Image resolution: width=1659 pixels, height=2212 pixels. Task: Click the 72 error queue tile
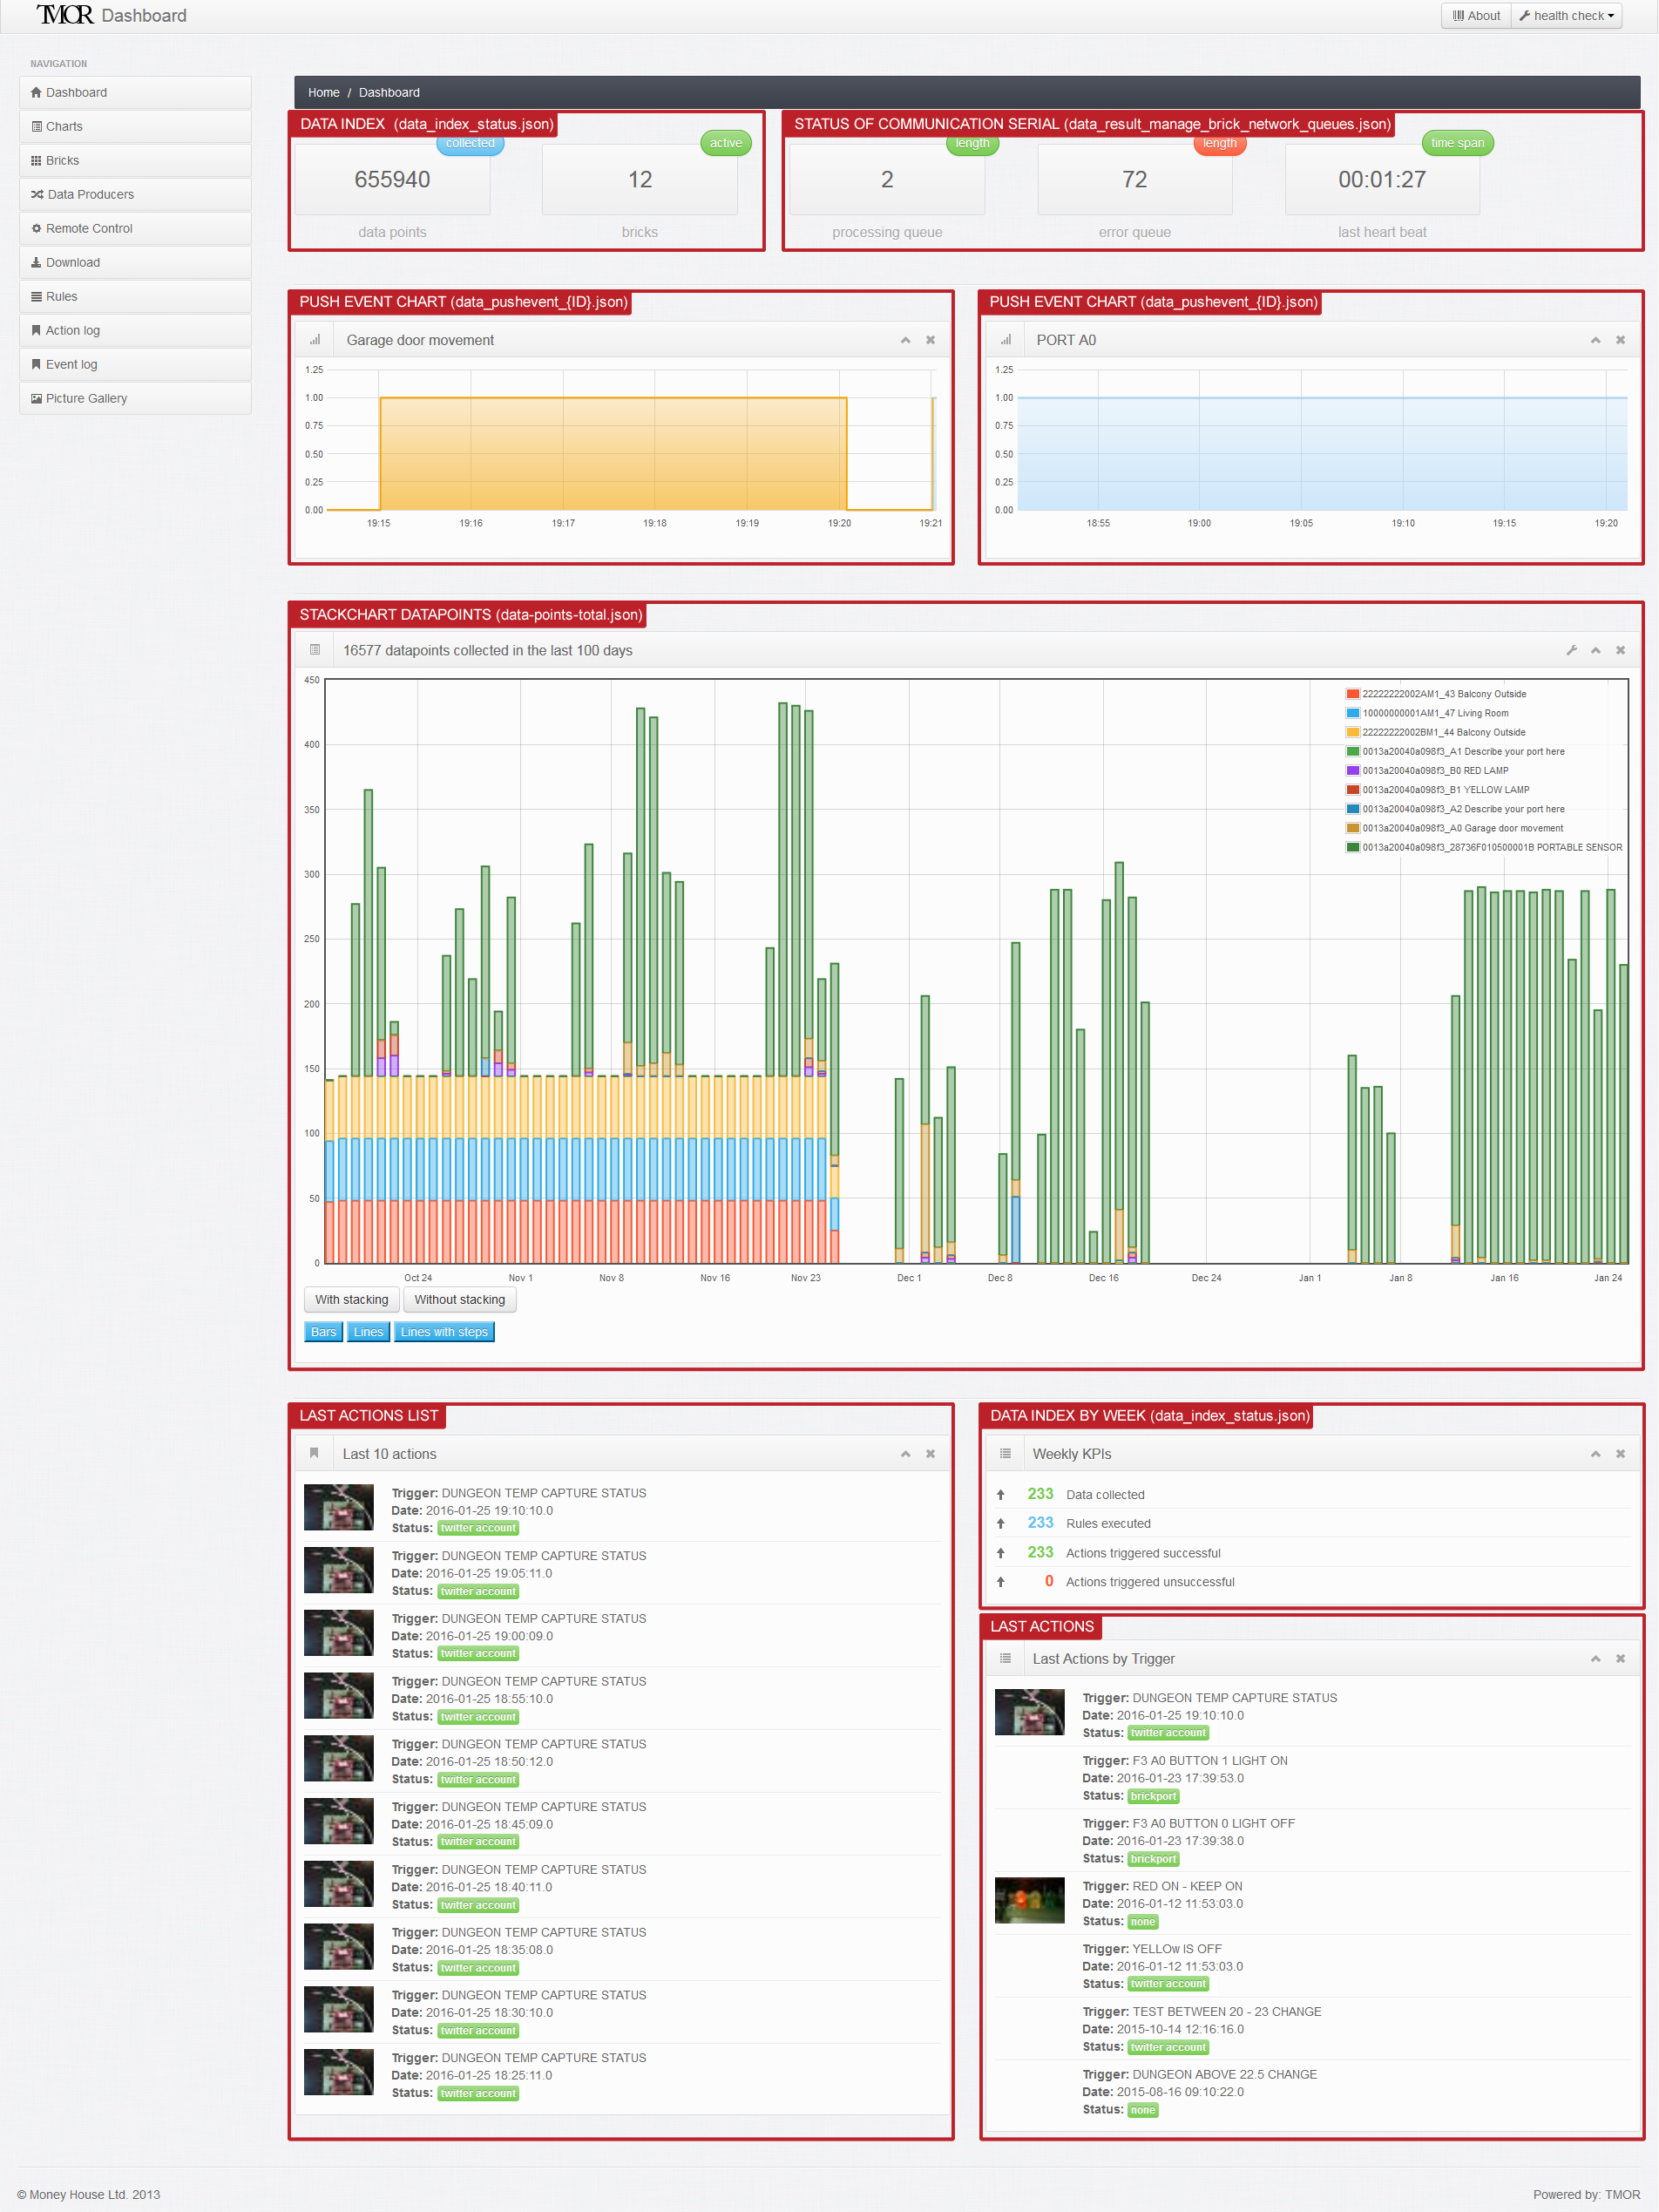pos(1134,180)
